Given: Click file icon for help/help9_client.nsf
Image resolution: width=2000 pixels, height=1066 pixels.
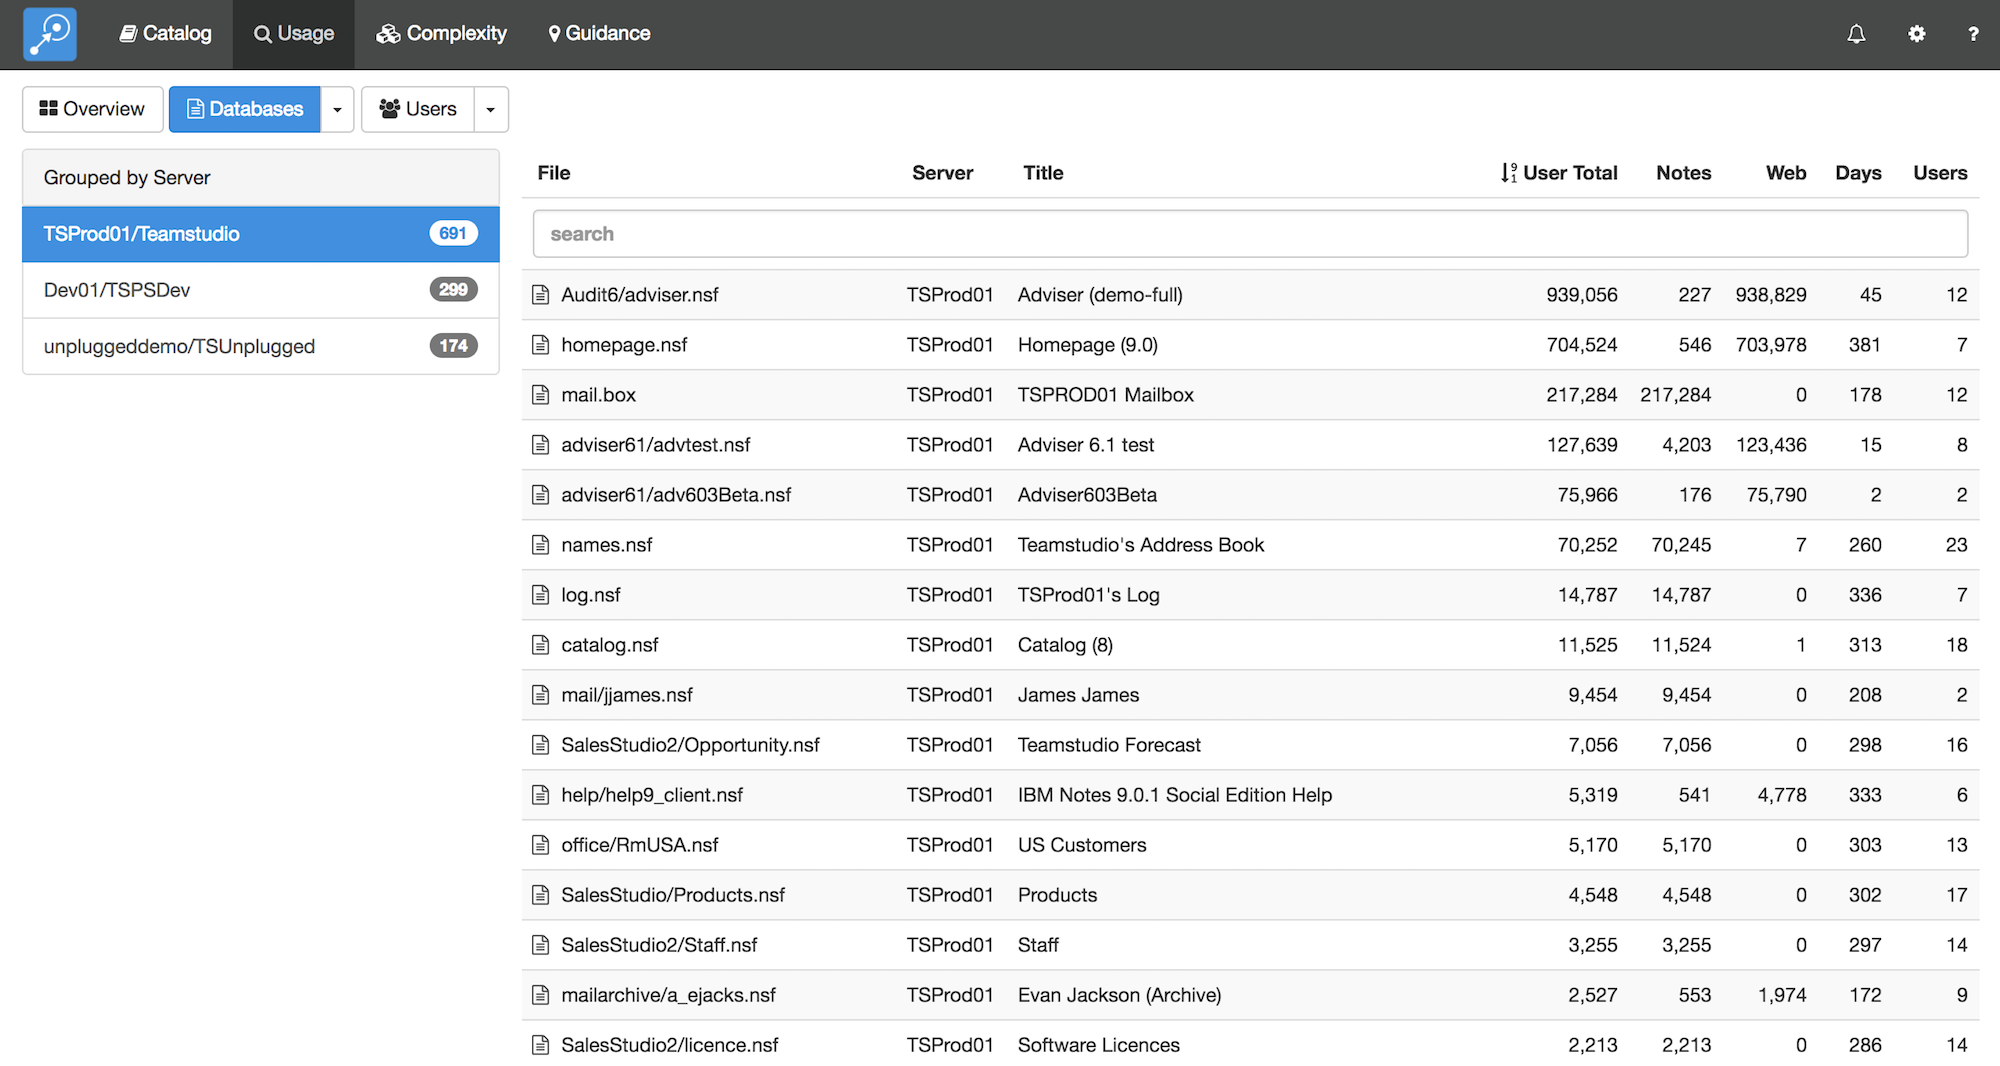Looking at the screenshot, I should [541, 795].
